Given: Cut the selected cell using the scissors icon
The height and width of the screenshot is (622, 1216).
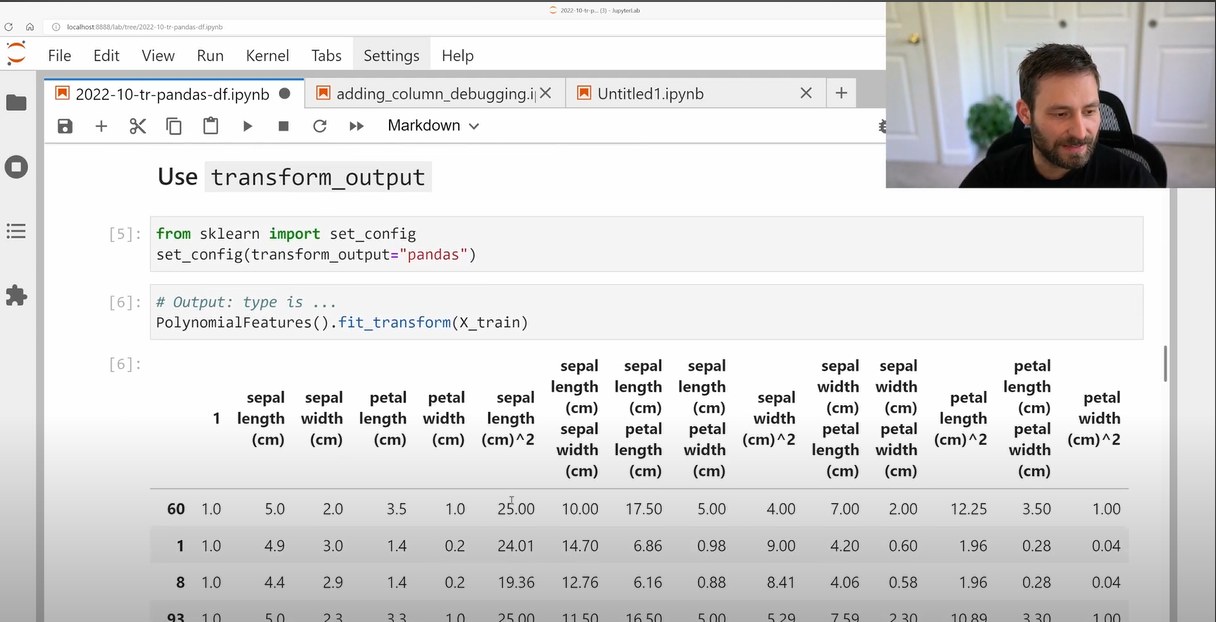Looking at the screenshot, I should (x=138, y=126).
